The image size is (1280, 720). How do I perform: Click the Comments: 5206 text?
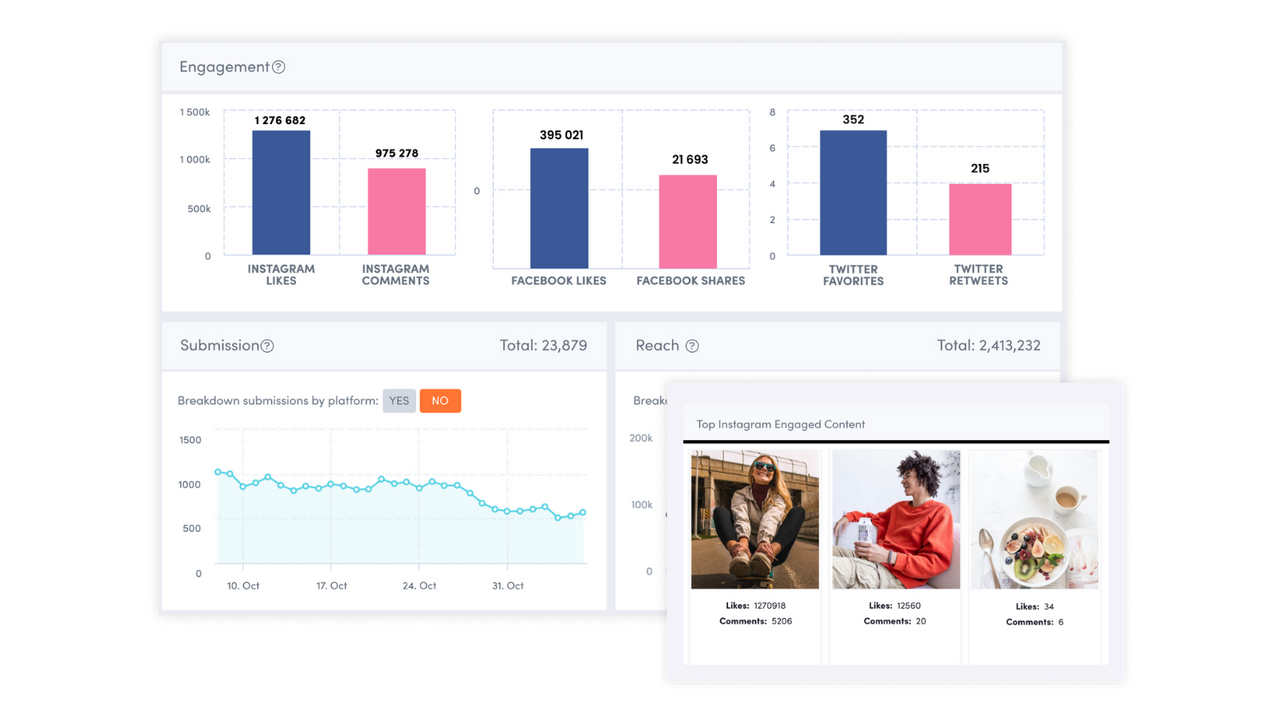pyautogui.click(x=756, y=622)
